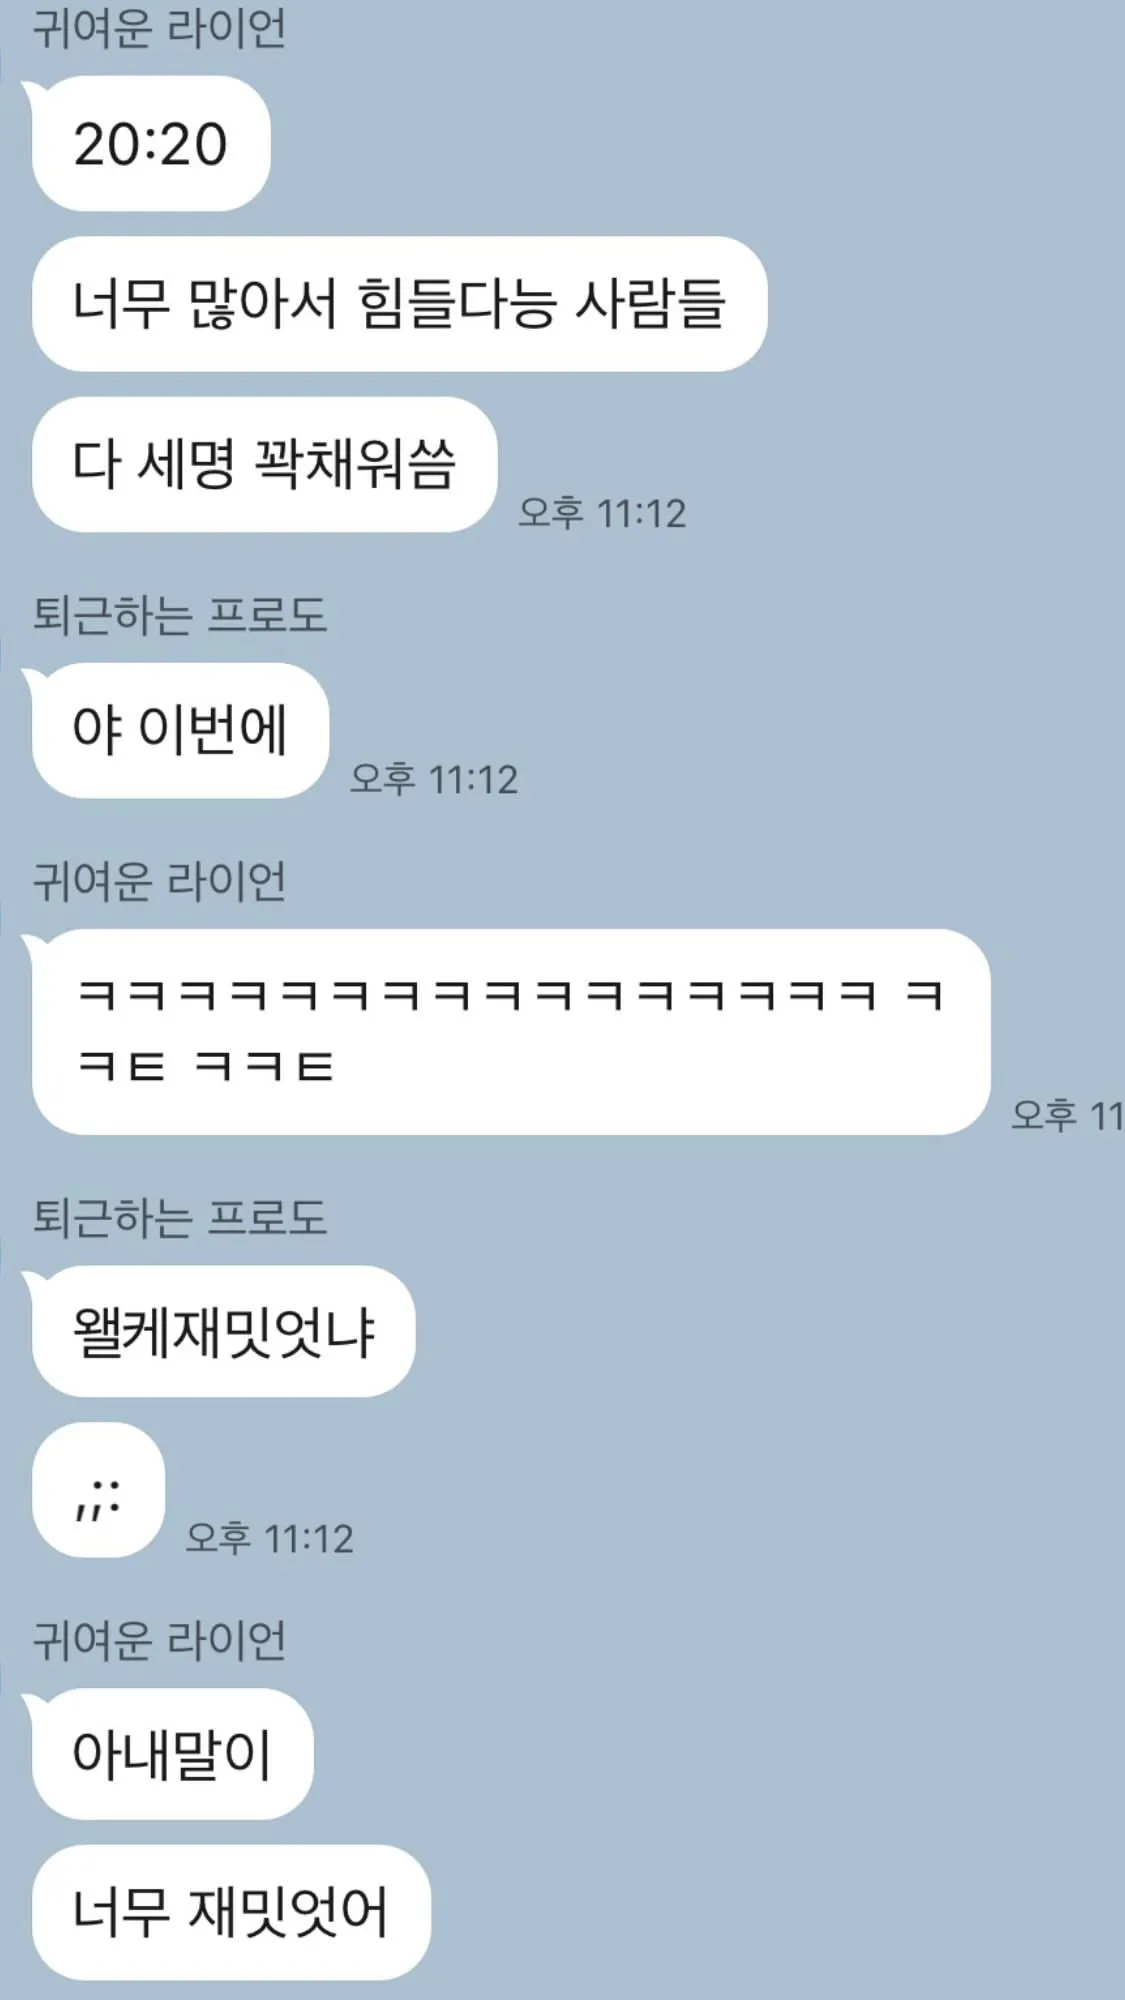Tap the ';;' small message bubble
The width and height of the screenshot is (1125, 2000).
tap(98, 1490)
